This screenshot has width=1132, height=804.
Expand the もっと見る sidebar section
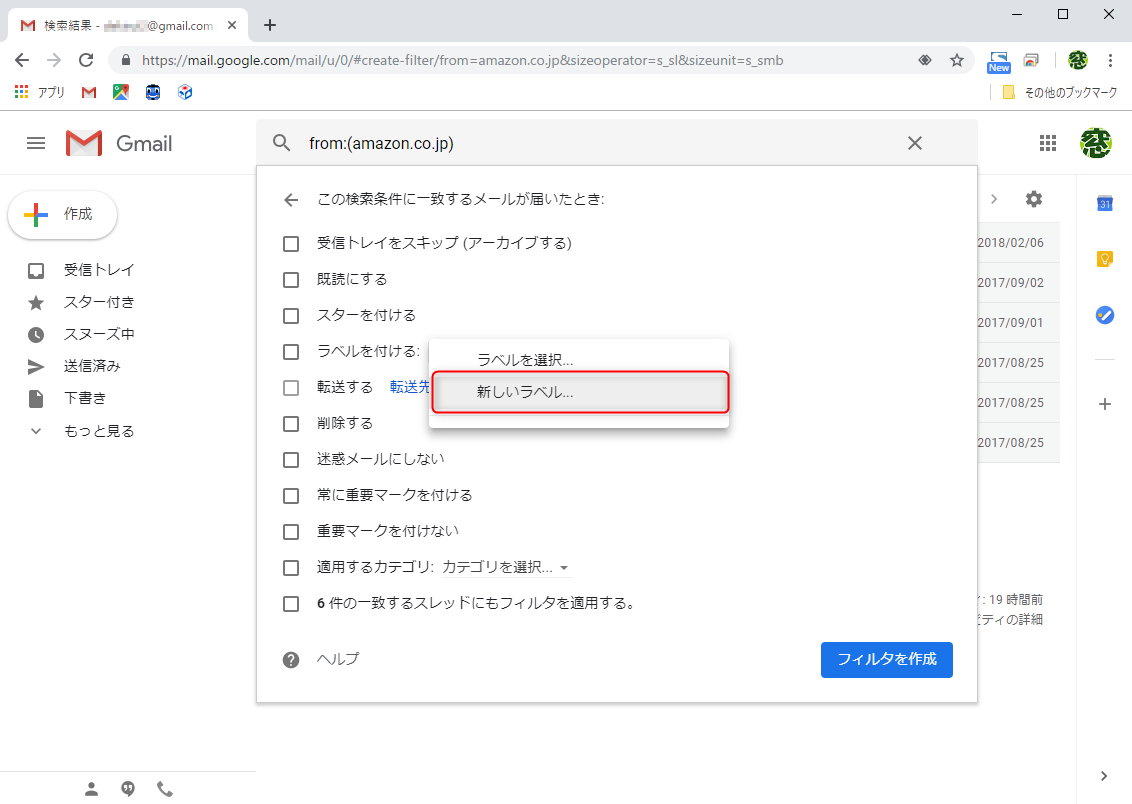[x=101, y=430]
